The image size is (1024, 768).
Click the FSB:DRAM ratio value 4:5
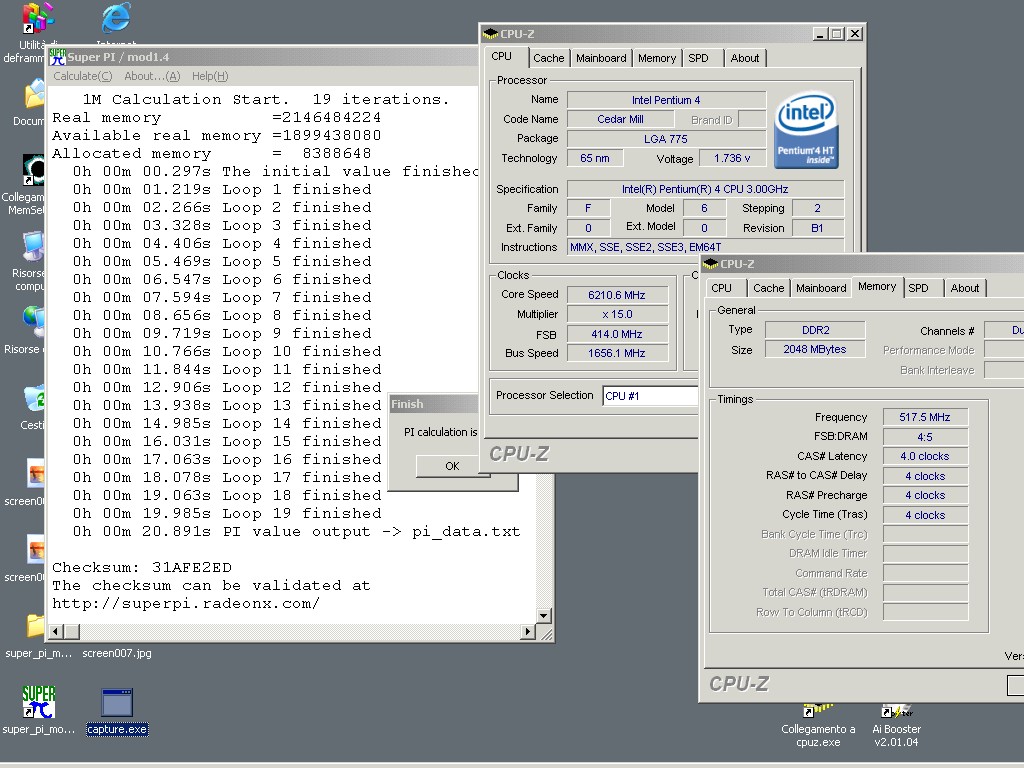tap(925, 437)
